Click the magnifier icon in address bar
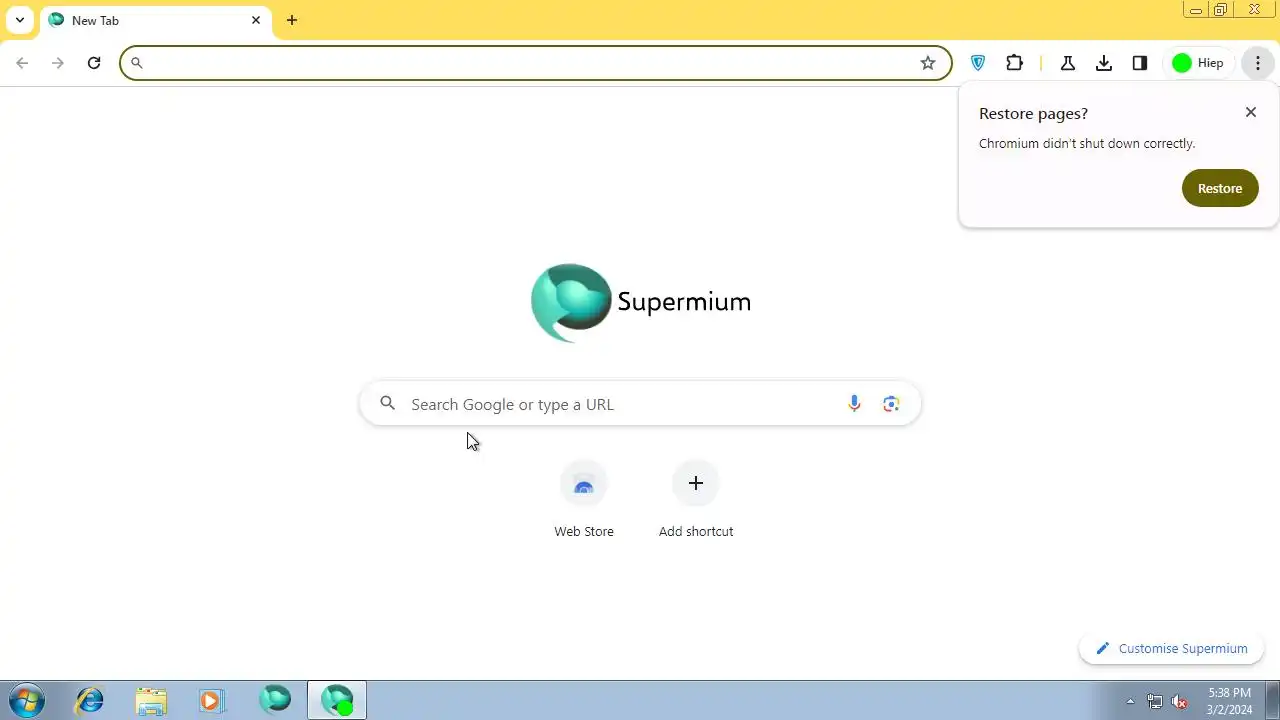Screen dimensions: 1280x720 (x=137, y=63)
